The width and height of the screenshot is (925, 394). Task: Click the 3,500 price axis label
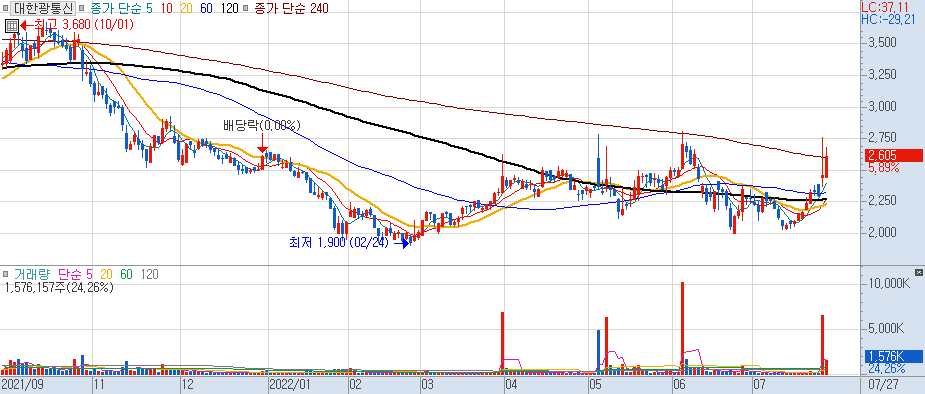[x=882, y=42]
